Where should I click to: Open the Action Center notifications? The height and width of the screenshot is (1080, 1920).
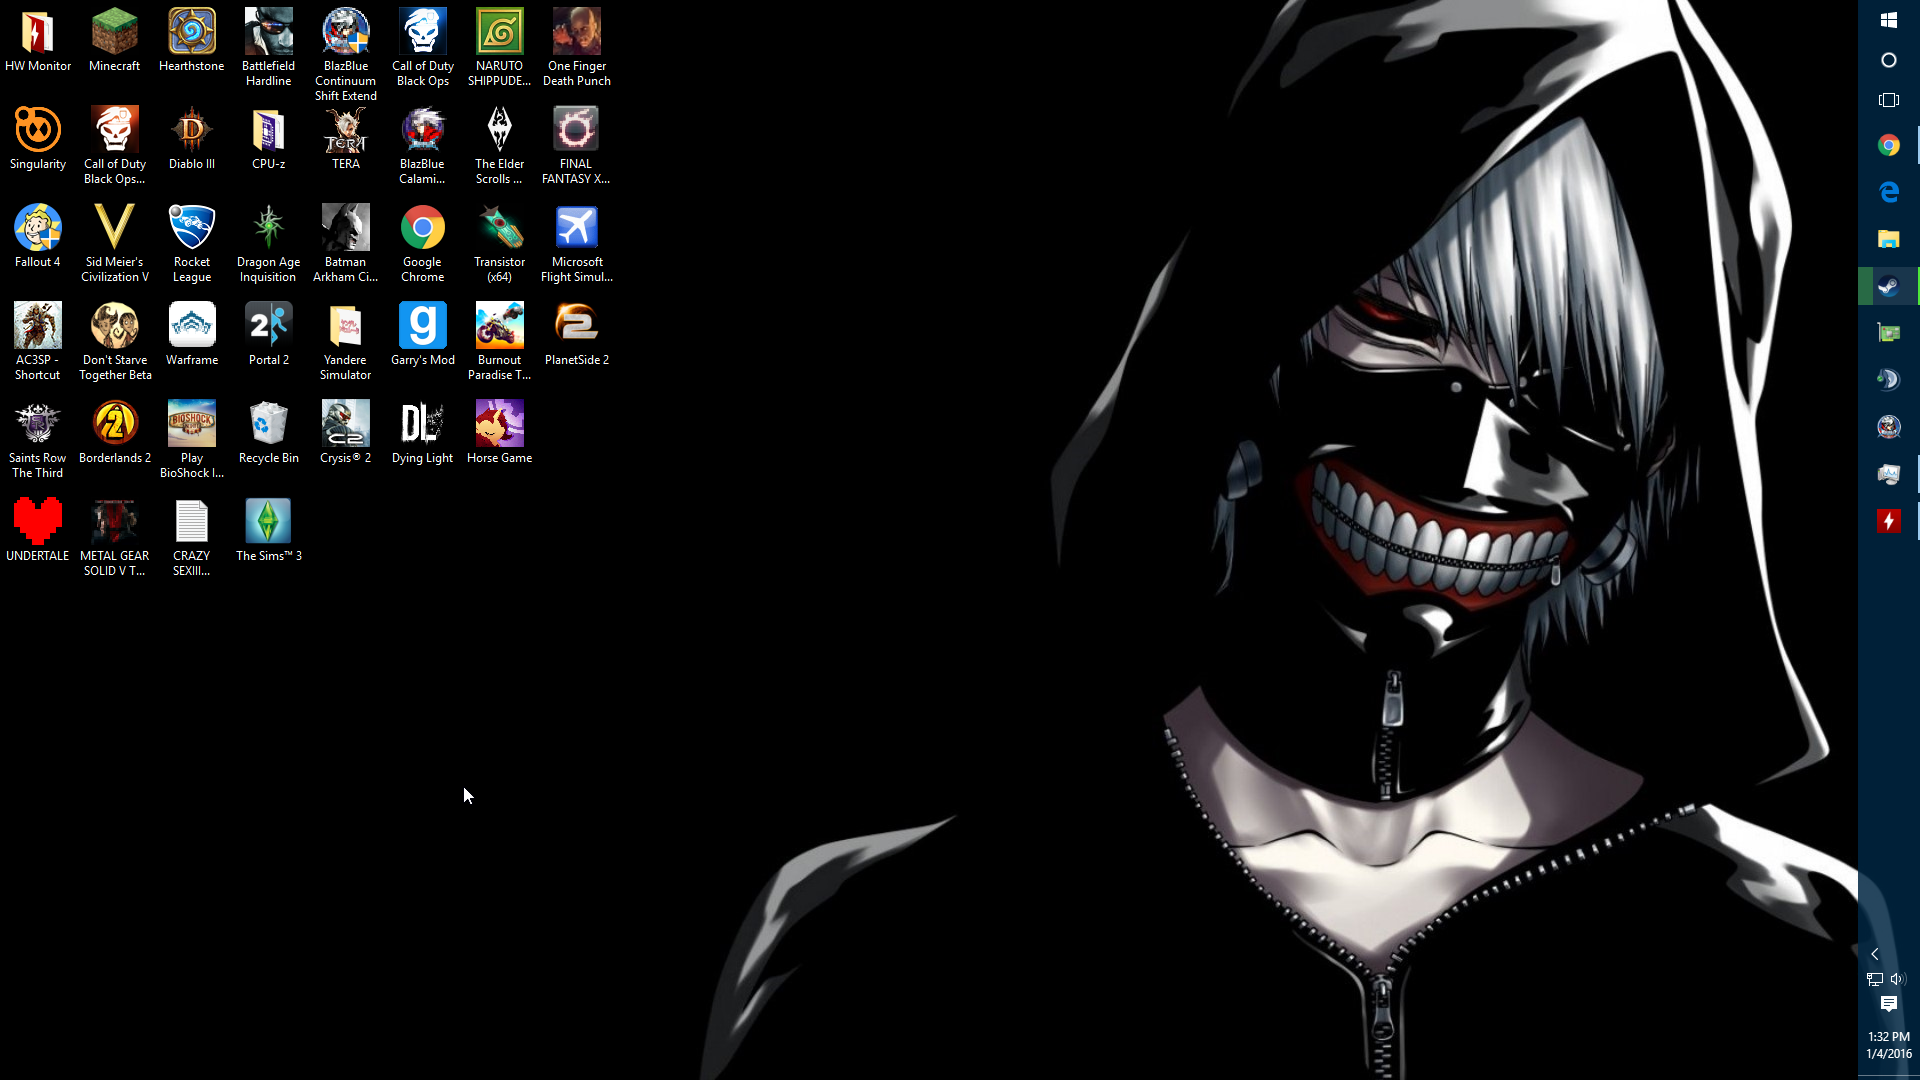point(1888,1004)
